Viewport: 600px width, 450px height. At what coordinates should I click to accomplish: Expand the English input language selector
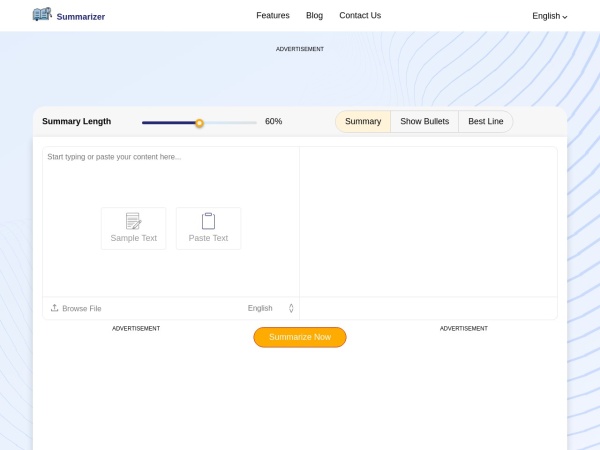[260, 308]
